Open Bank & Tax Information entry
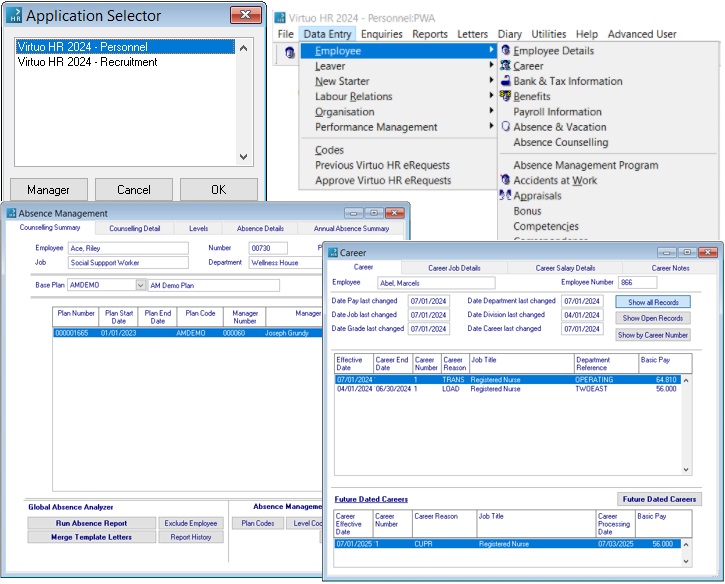The image size is (725, 584). coord(567,81)
